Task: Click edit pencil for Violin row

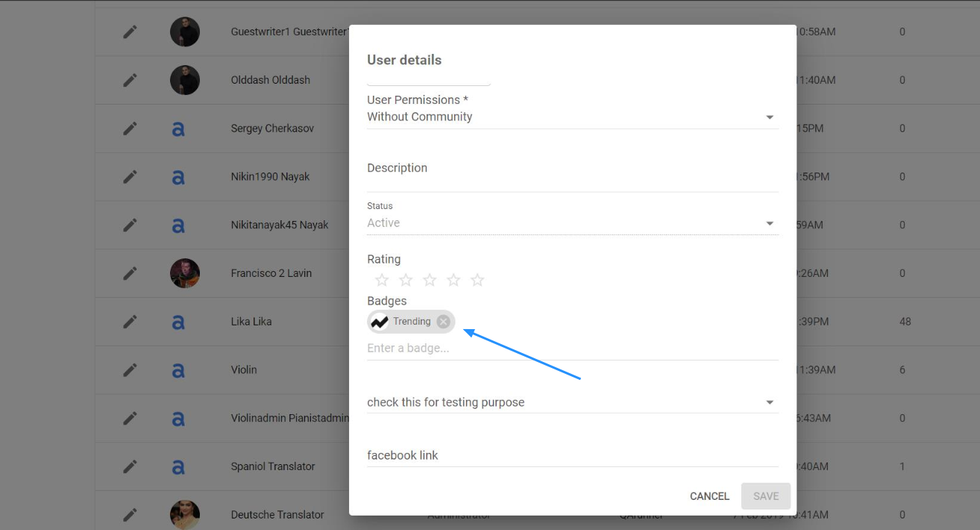Action: tap(130, 370)
